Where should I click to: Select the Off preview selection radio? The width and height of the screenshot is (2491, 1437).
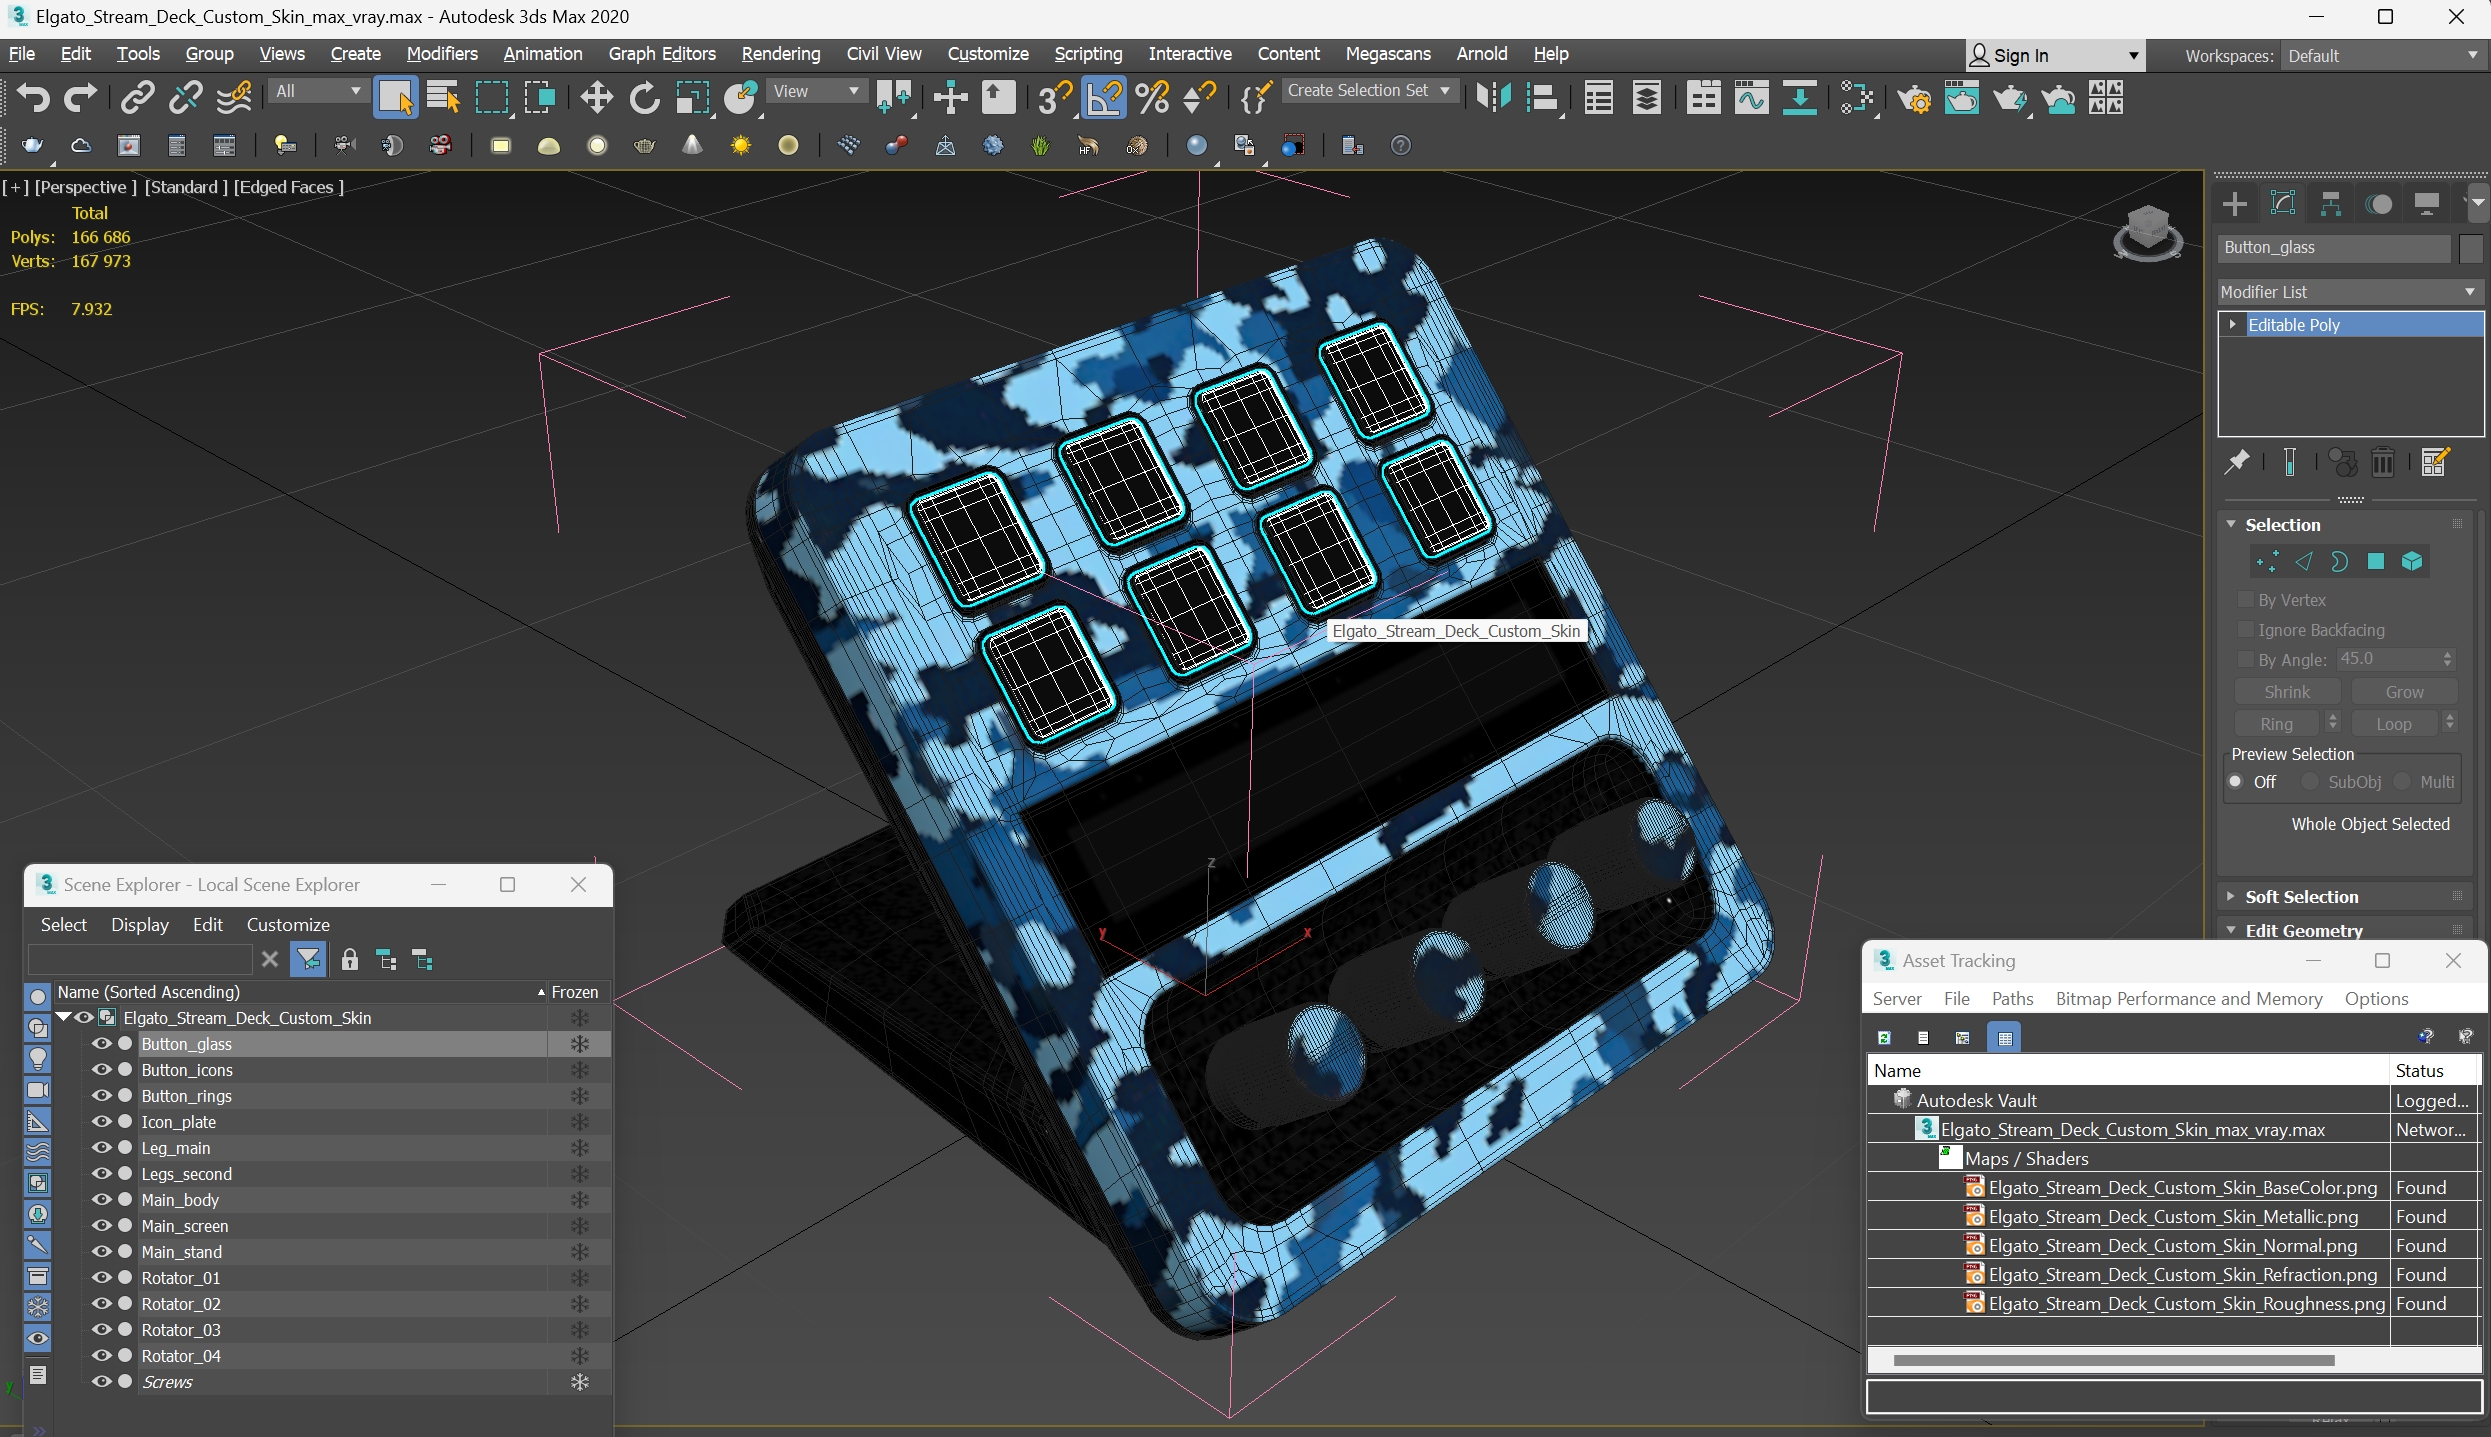[2237, 782]
